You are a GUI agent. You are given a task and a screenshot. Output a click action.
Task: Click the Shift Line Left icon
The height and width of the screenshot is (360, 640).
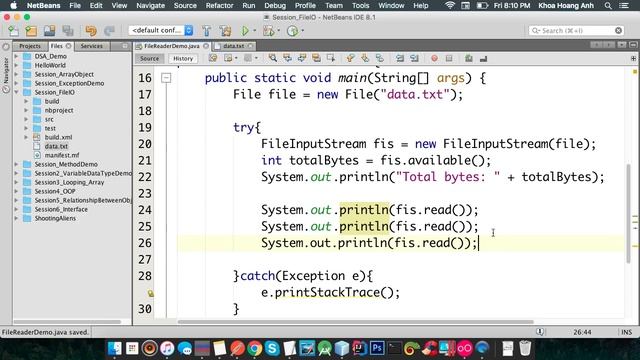[x=400, y=58]
